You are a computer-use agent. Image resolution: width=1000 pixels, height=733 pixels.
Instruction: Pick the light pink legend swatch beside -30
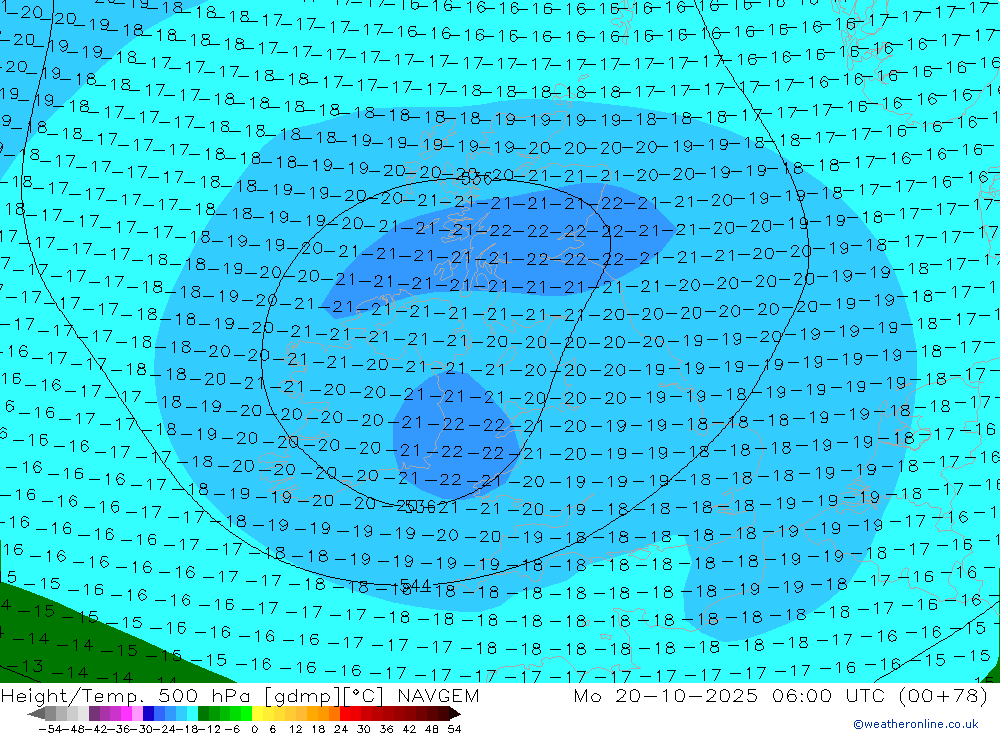pos(137,713)
